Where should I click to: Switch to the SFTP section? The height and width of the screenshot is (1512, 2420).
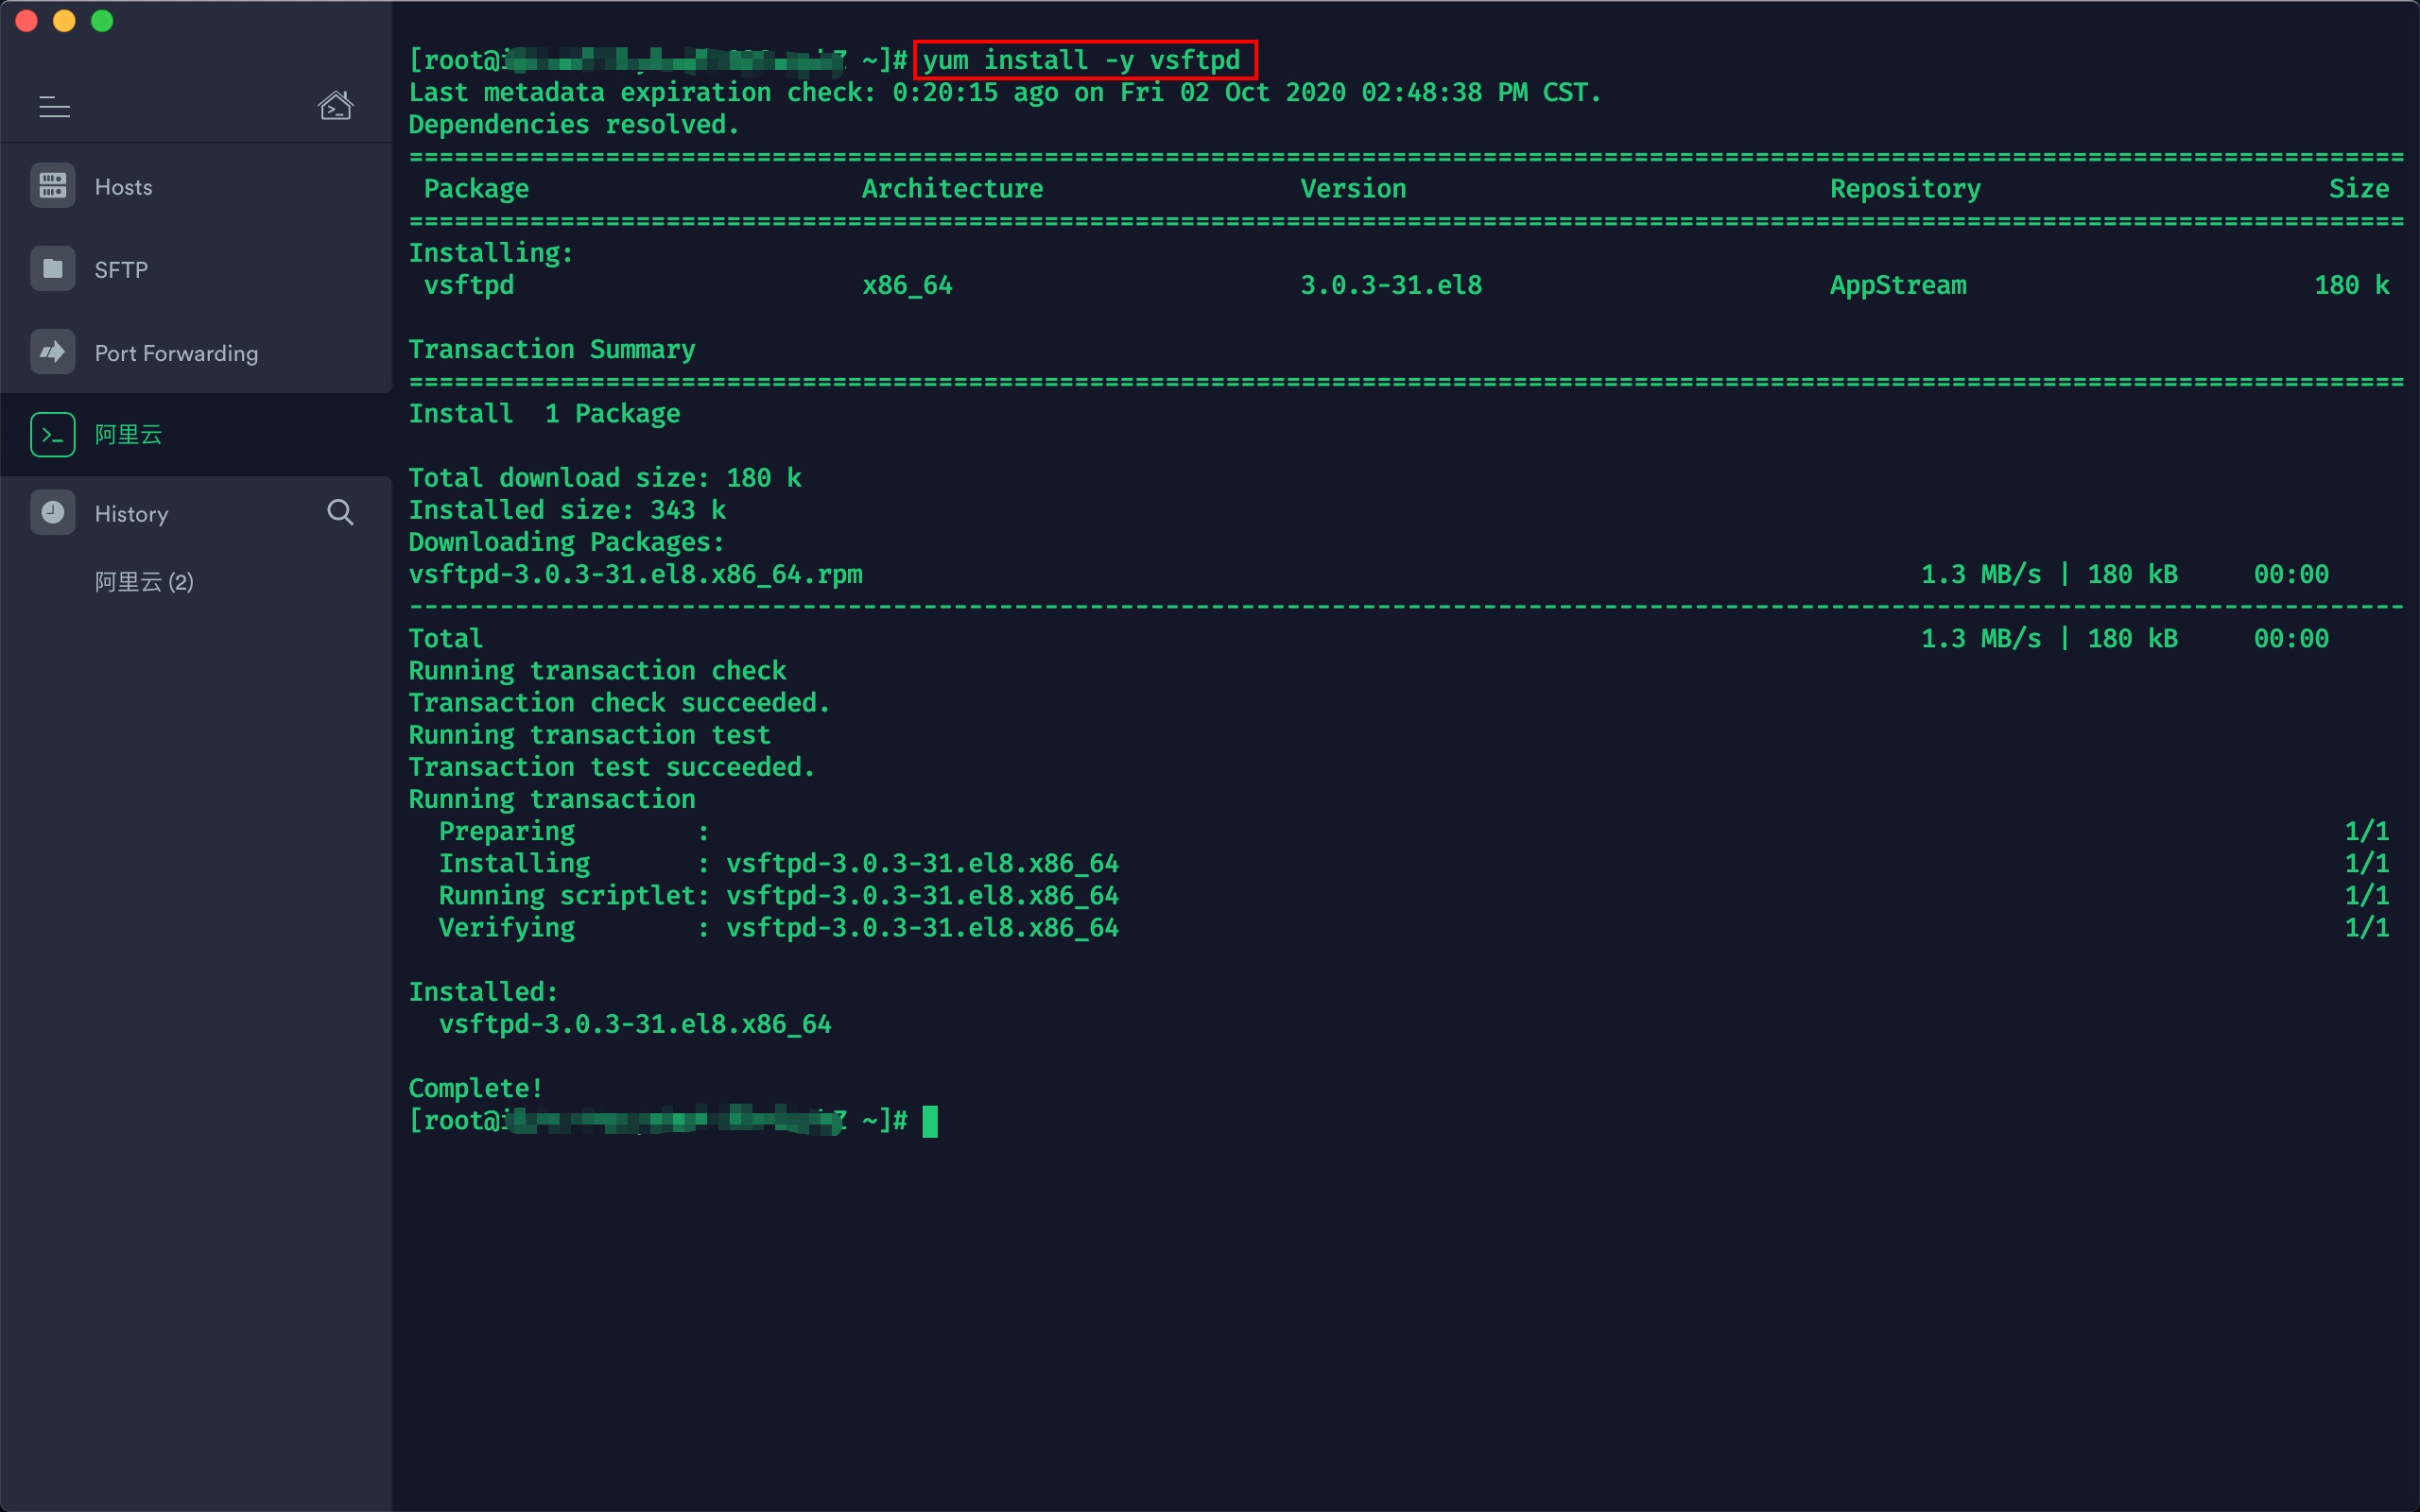[x=121, y=270]
